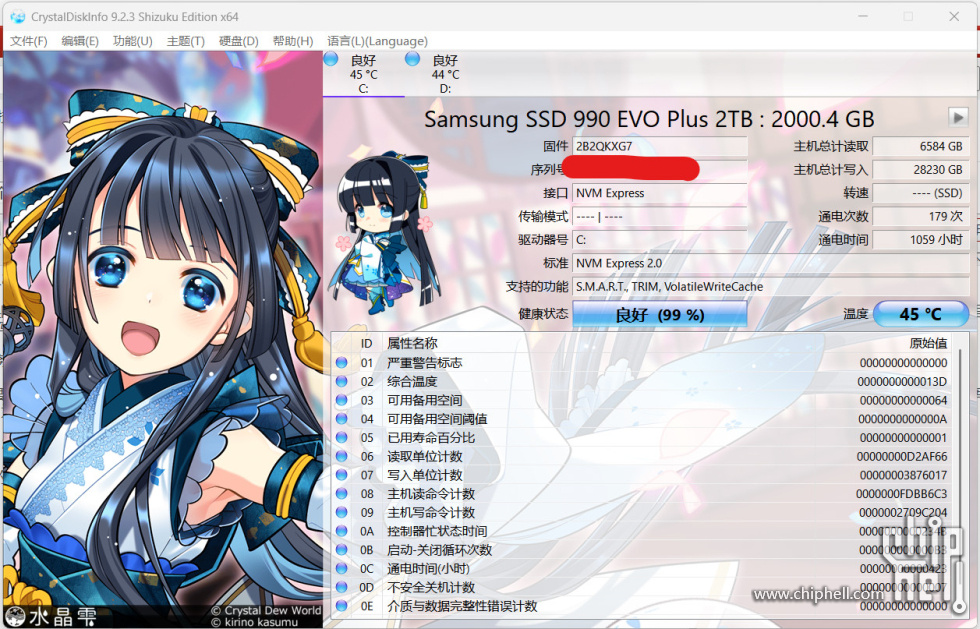The height and width of the screenshot is (629, 980).
Task: Select the 主机写命令计数 attribute row
Action: pyautogui.click(x=642, y=513)
